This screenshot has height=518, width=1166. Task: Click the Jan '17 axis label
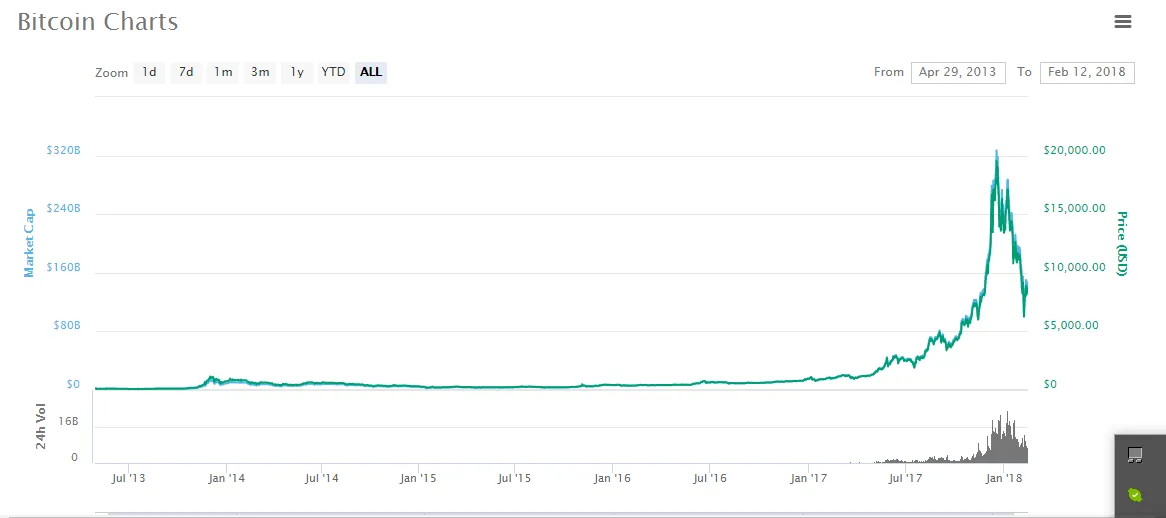(x=809, y=478)
